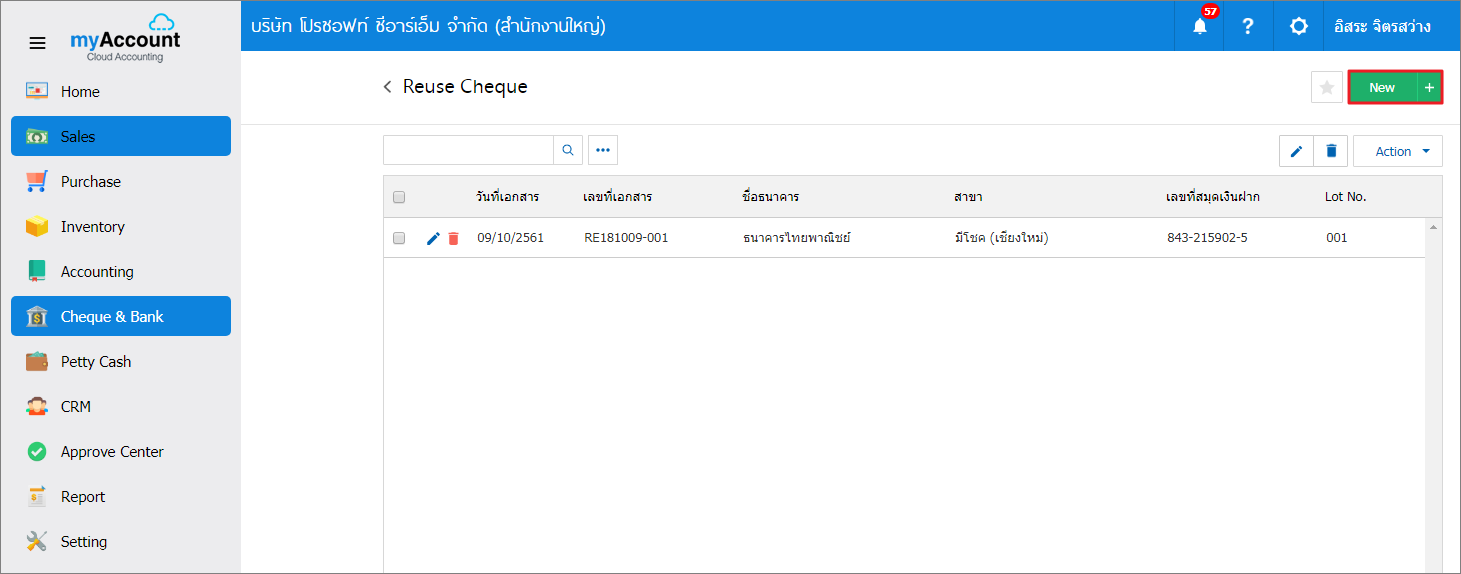Sort by ชื่อธนาคาร column header
Screen dimensions: 1461x574
(771, 197)
